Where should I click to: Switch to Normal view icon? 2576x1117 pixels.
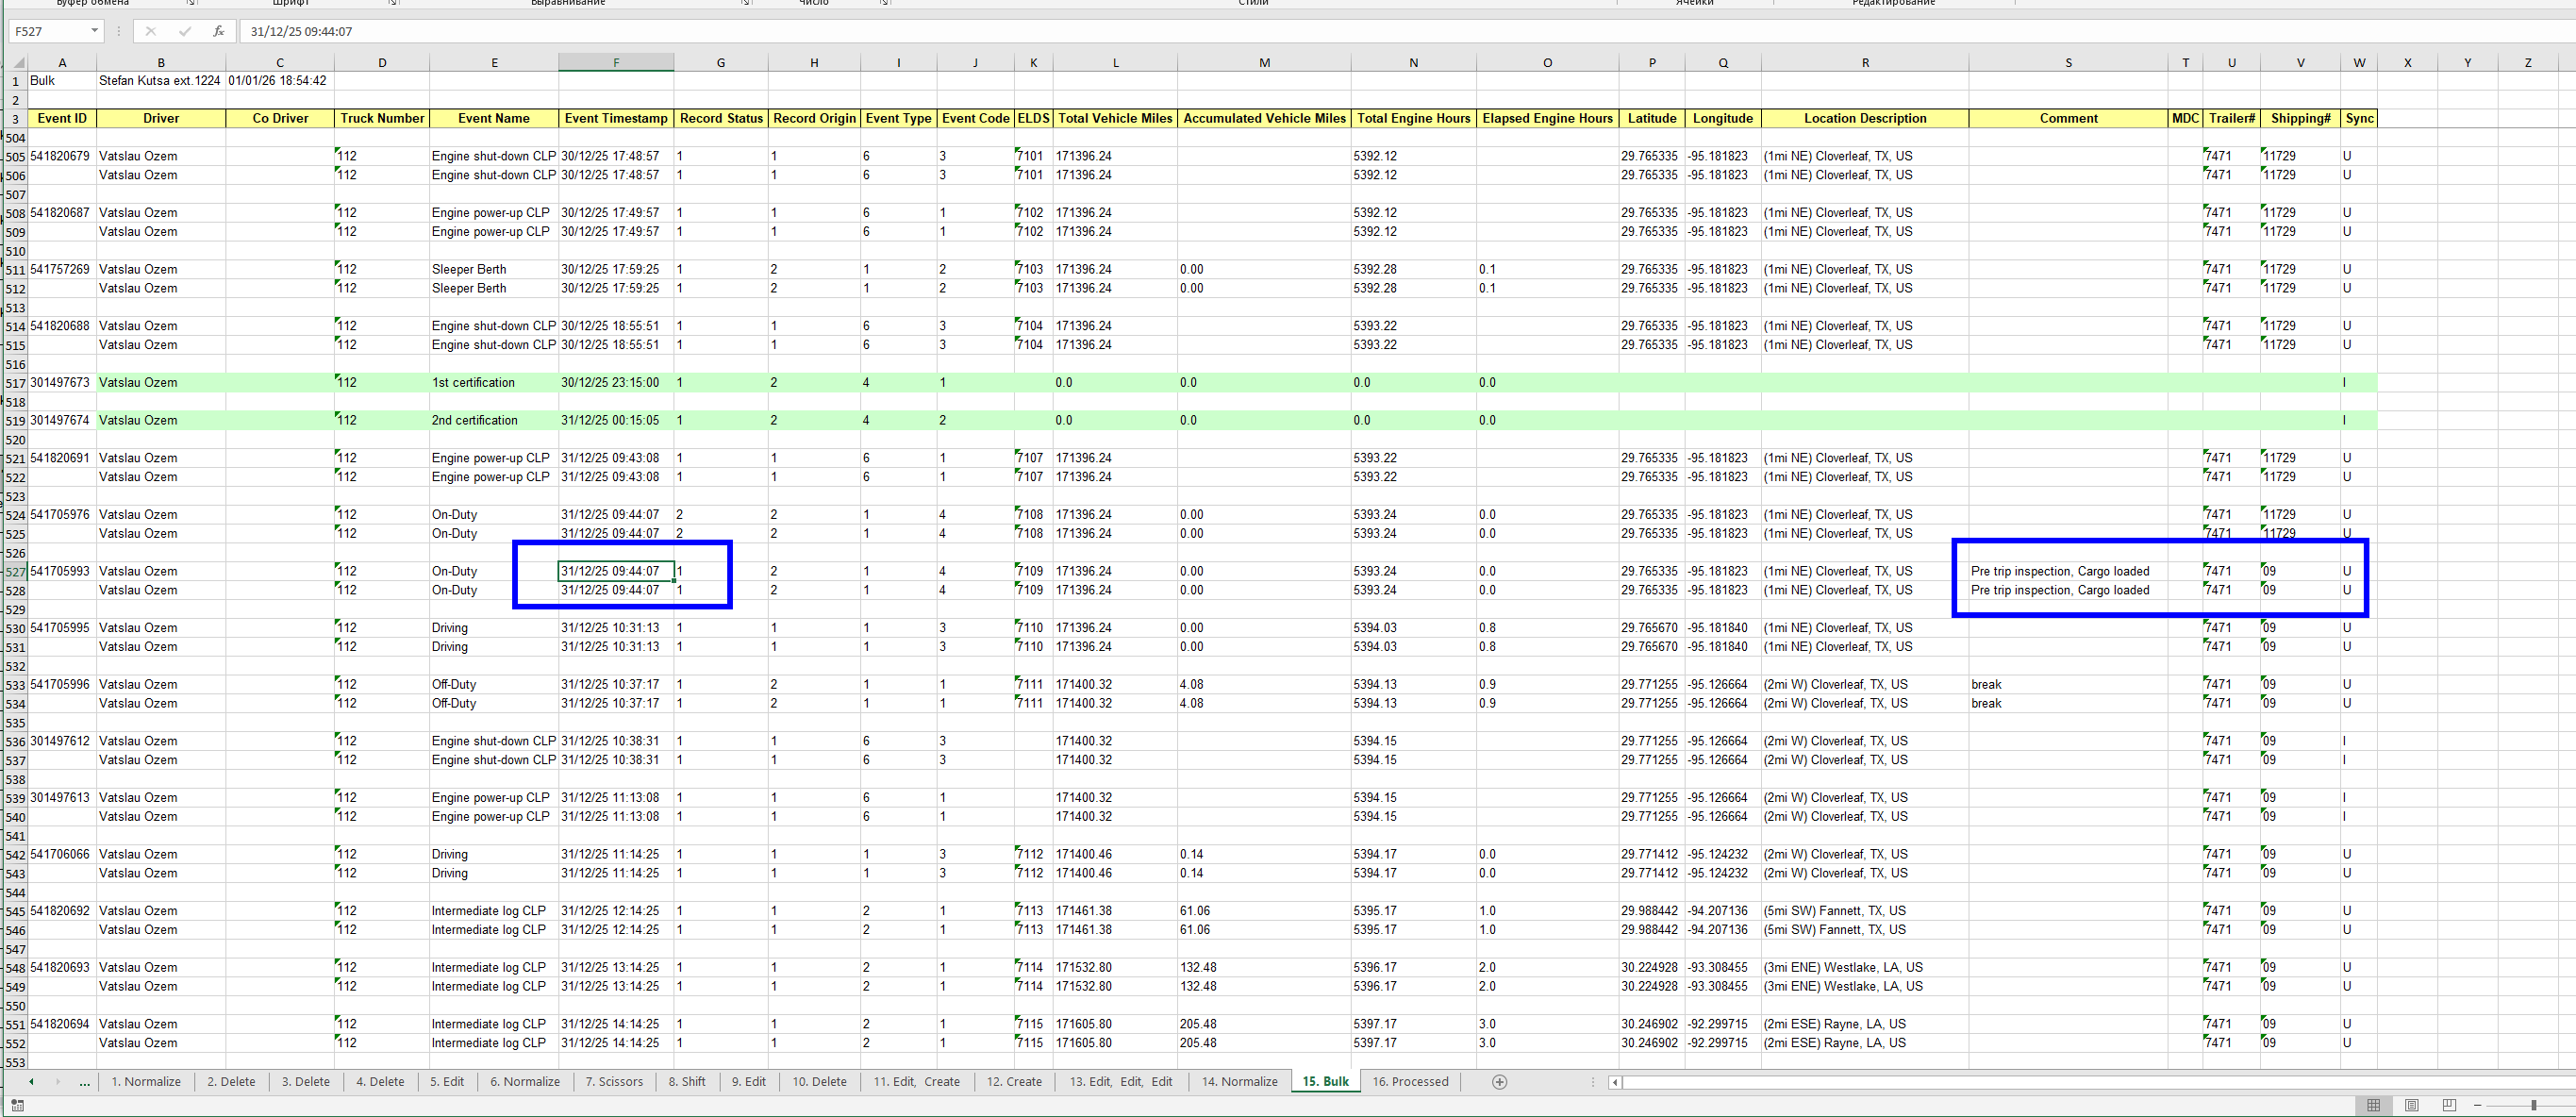click(2373, 1105)
